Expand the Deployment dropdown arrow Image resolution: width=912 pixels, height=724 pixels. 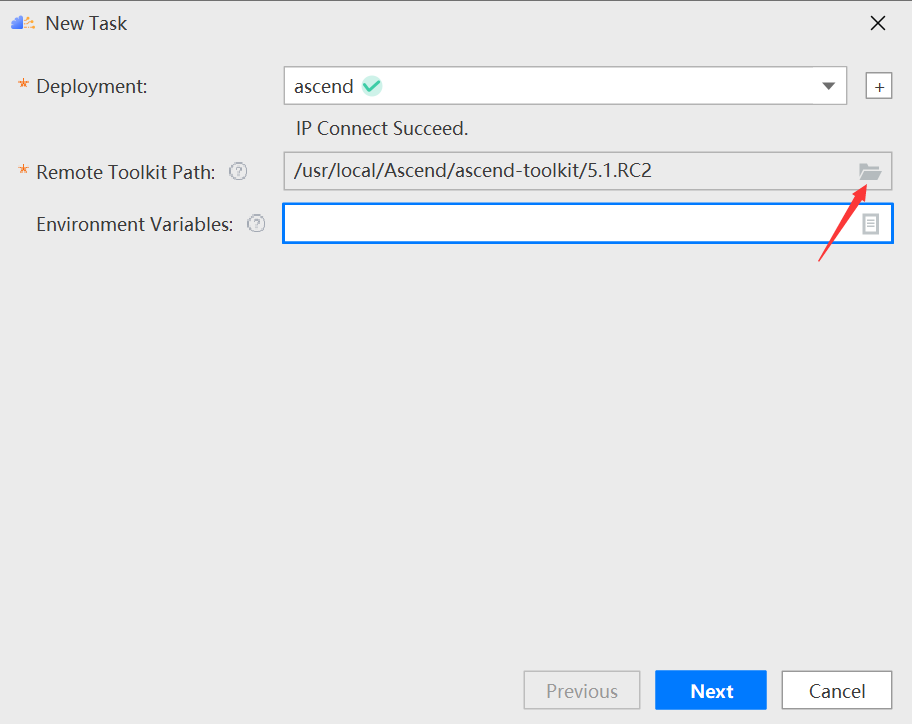[829, 86]
